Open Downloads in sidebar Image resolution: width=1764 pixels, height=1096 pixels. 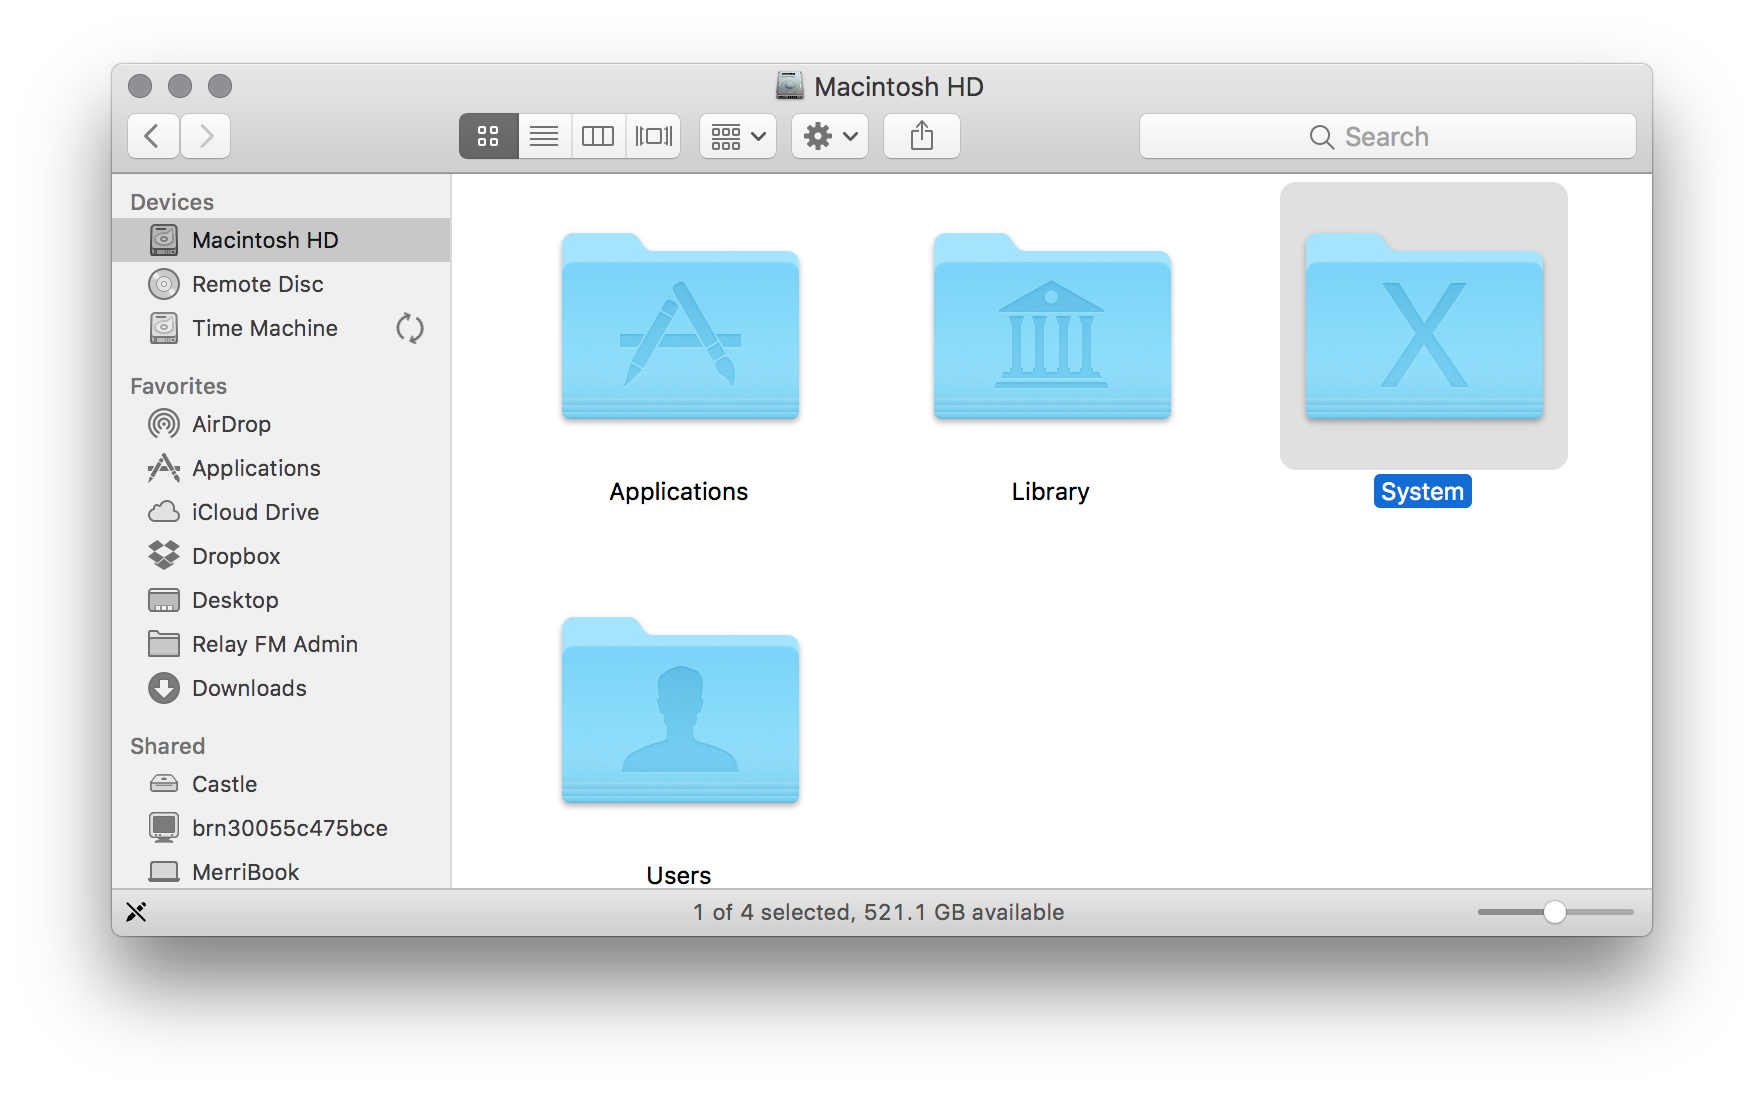281,688
